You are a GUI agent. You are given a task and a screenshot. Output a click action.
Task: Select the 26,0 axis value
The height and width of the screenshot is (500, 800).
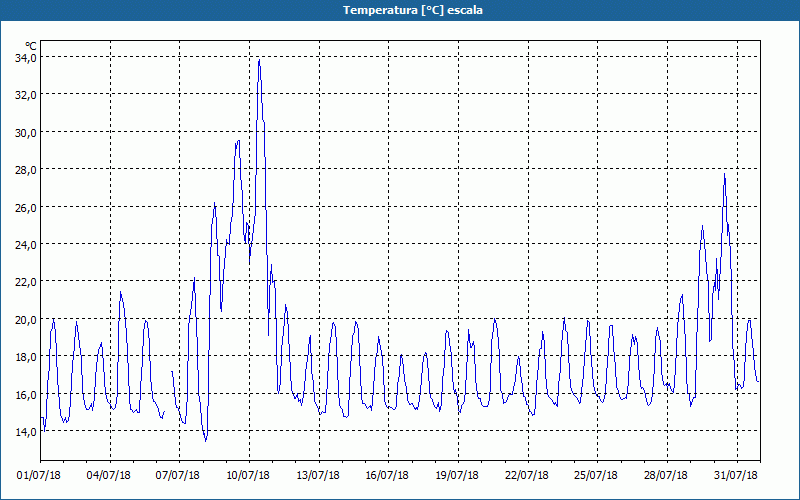(25, 207)
